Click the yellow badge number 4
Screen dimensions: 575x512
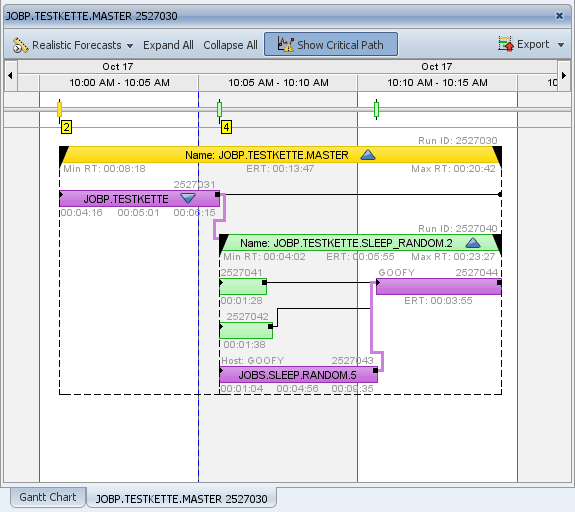click(x=226, y=127)
